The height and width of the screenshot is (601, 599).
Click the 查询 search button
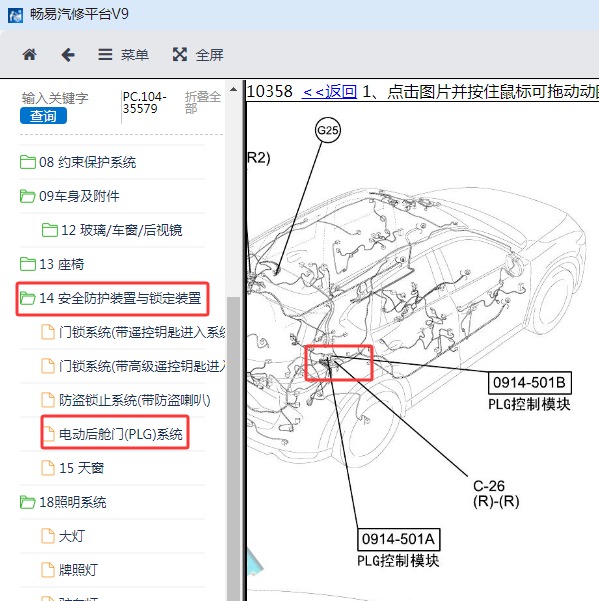pos(43,116)
